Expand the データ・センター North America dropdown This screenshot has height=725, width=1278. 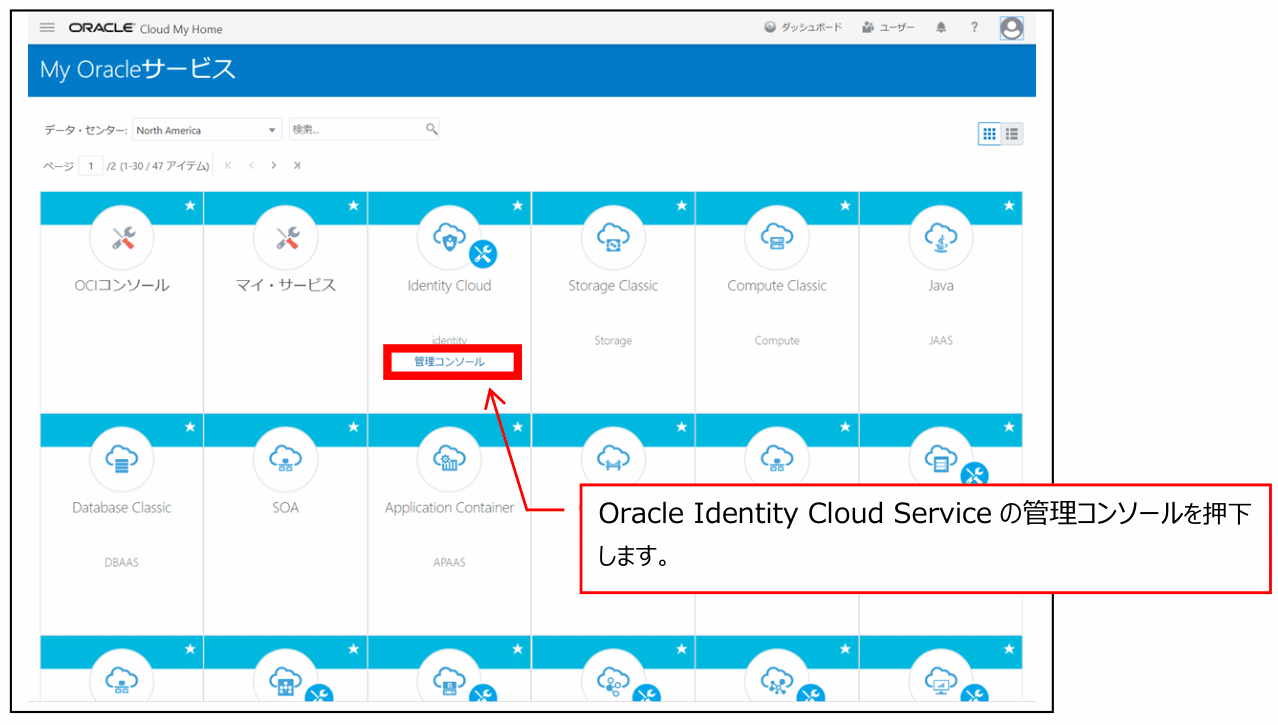click(x=207, y=130)
